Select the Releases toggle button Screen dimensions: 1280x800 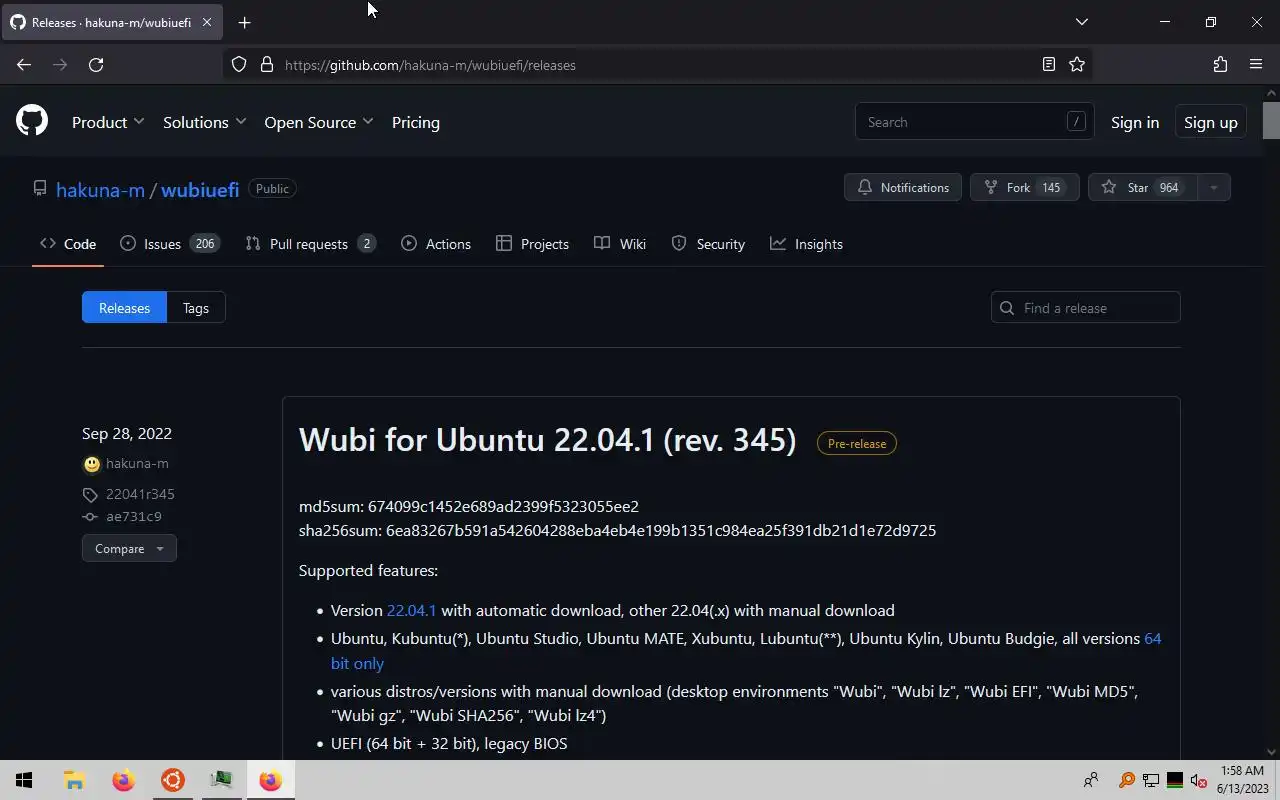(124, 308)
